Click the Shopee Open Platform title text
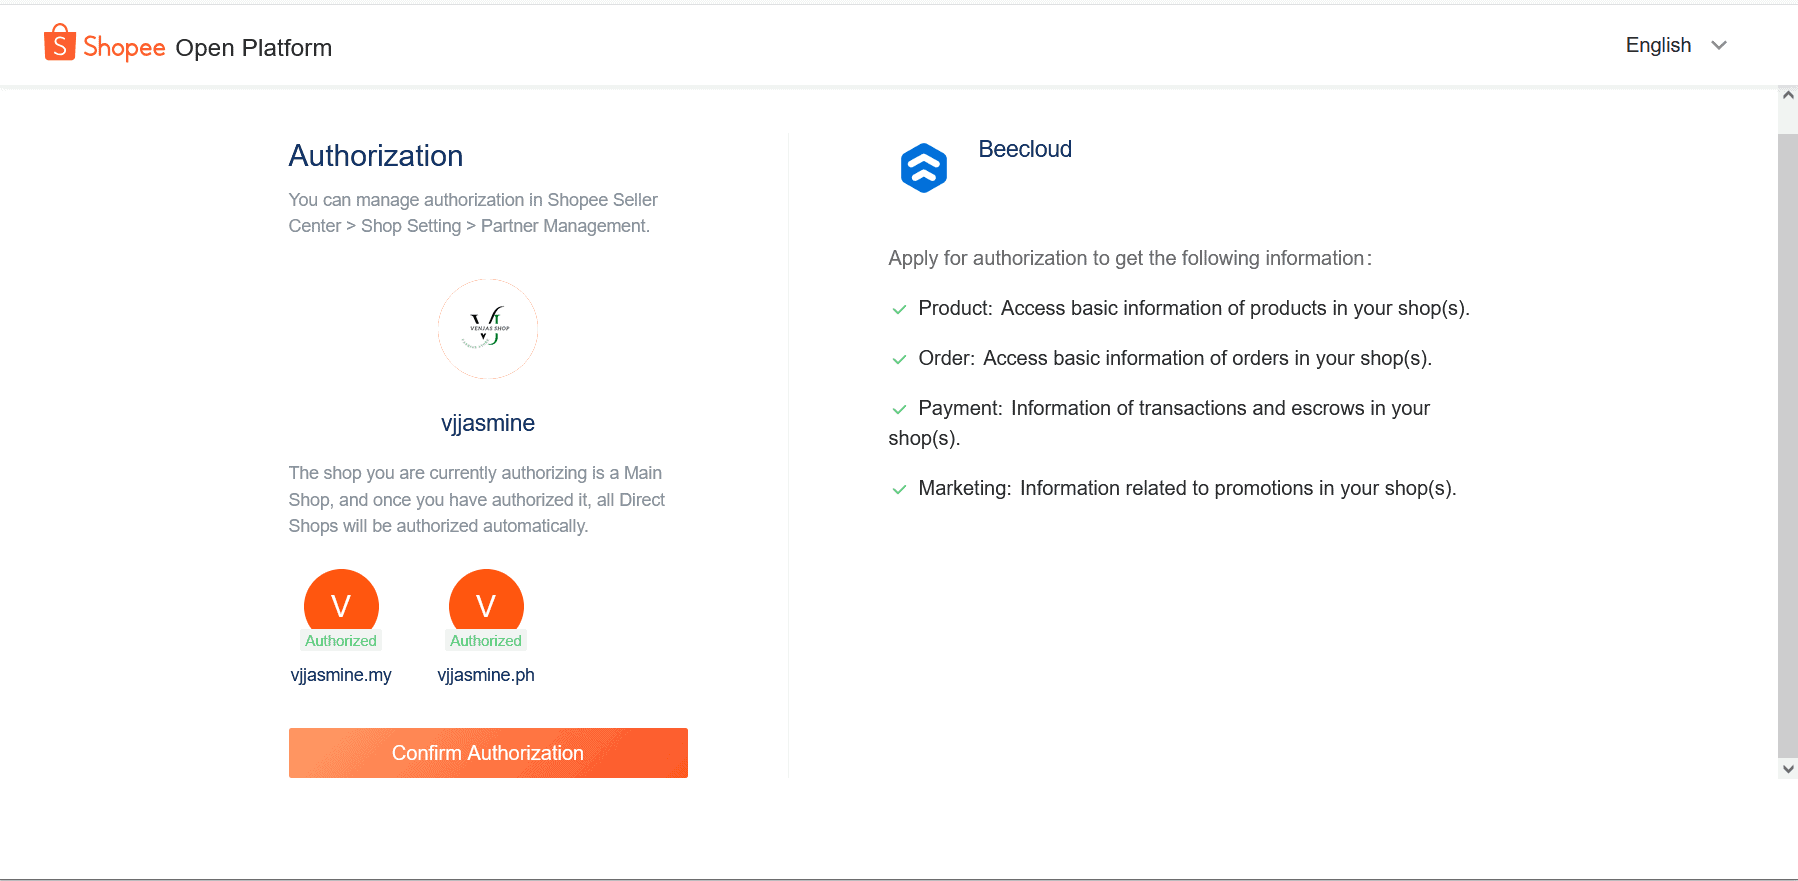The height and width of the screenshot is (881, 1798). [253, 48]
